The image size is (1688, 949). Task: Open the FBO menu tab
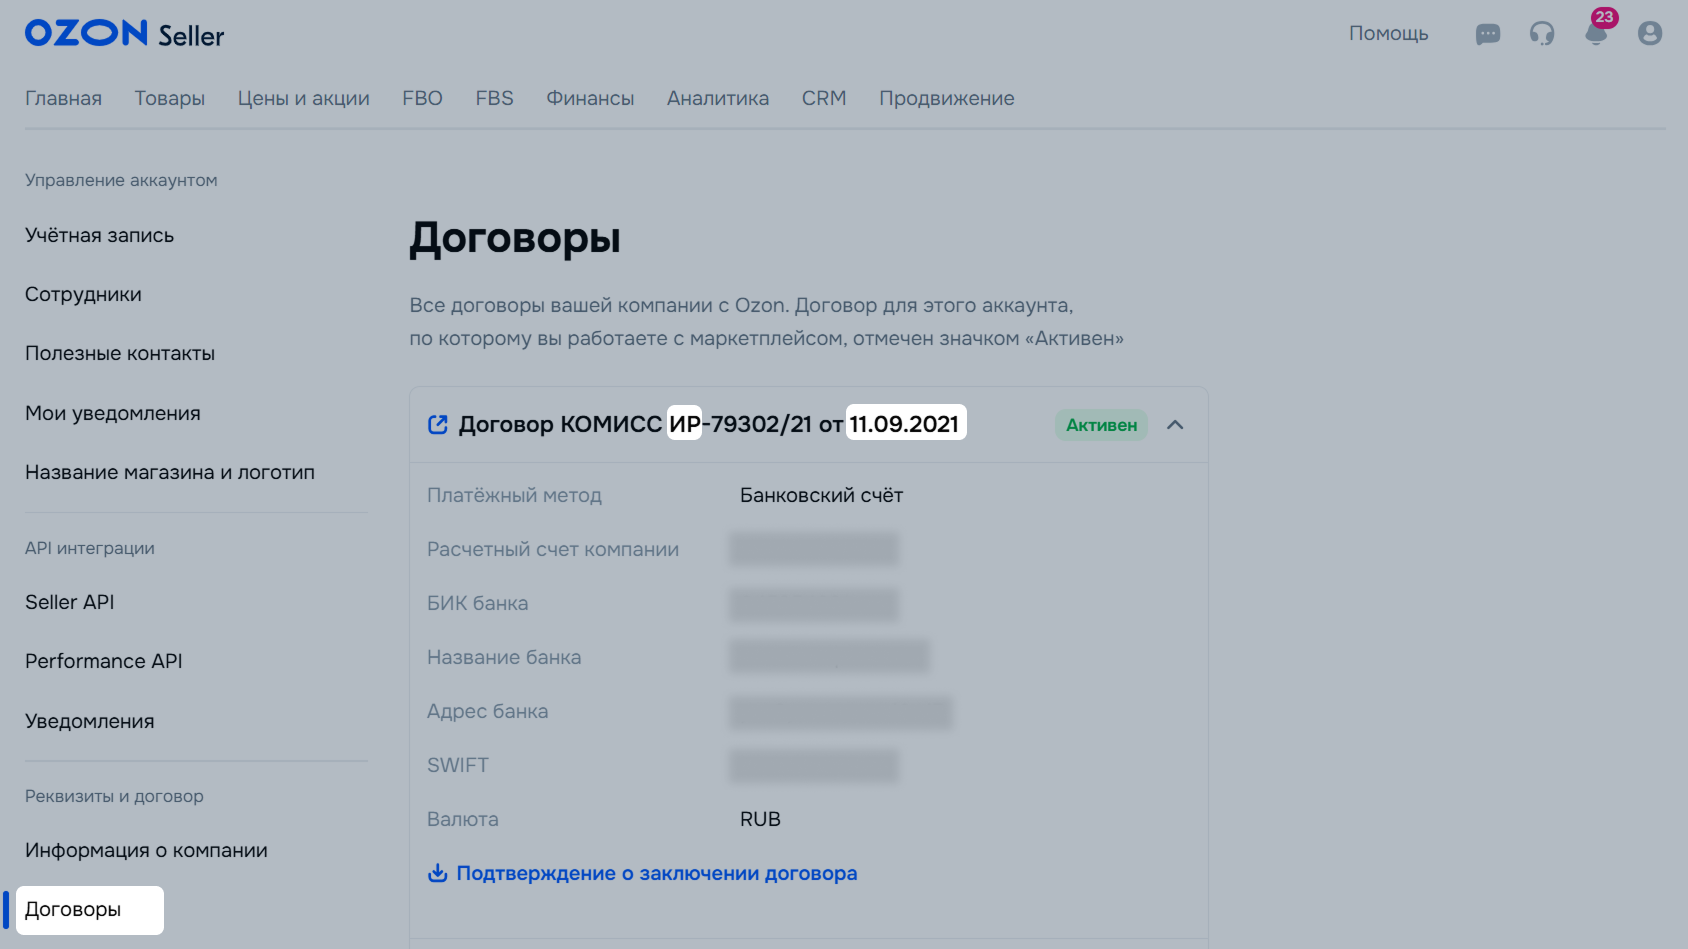click(x=422, y=98)
